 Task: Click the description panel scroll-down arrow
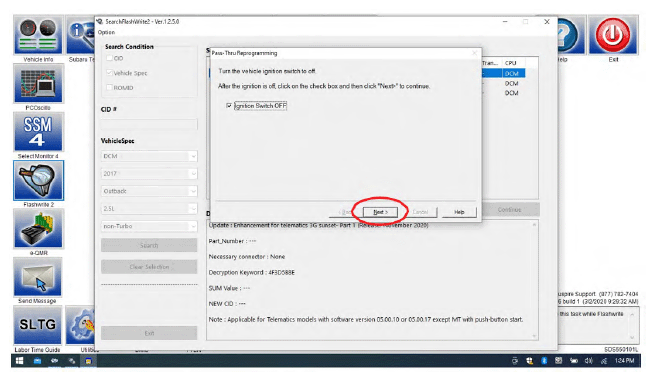pyautogui.click(x=534, y=336)
